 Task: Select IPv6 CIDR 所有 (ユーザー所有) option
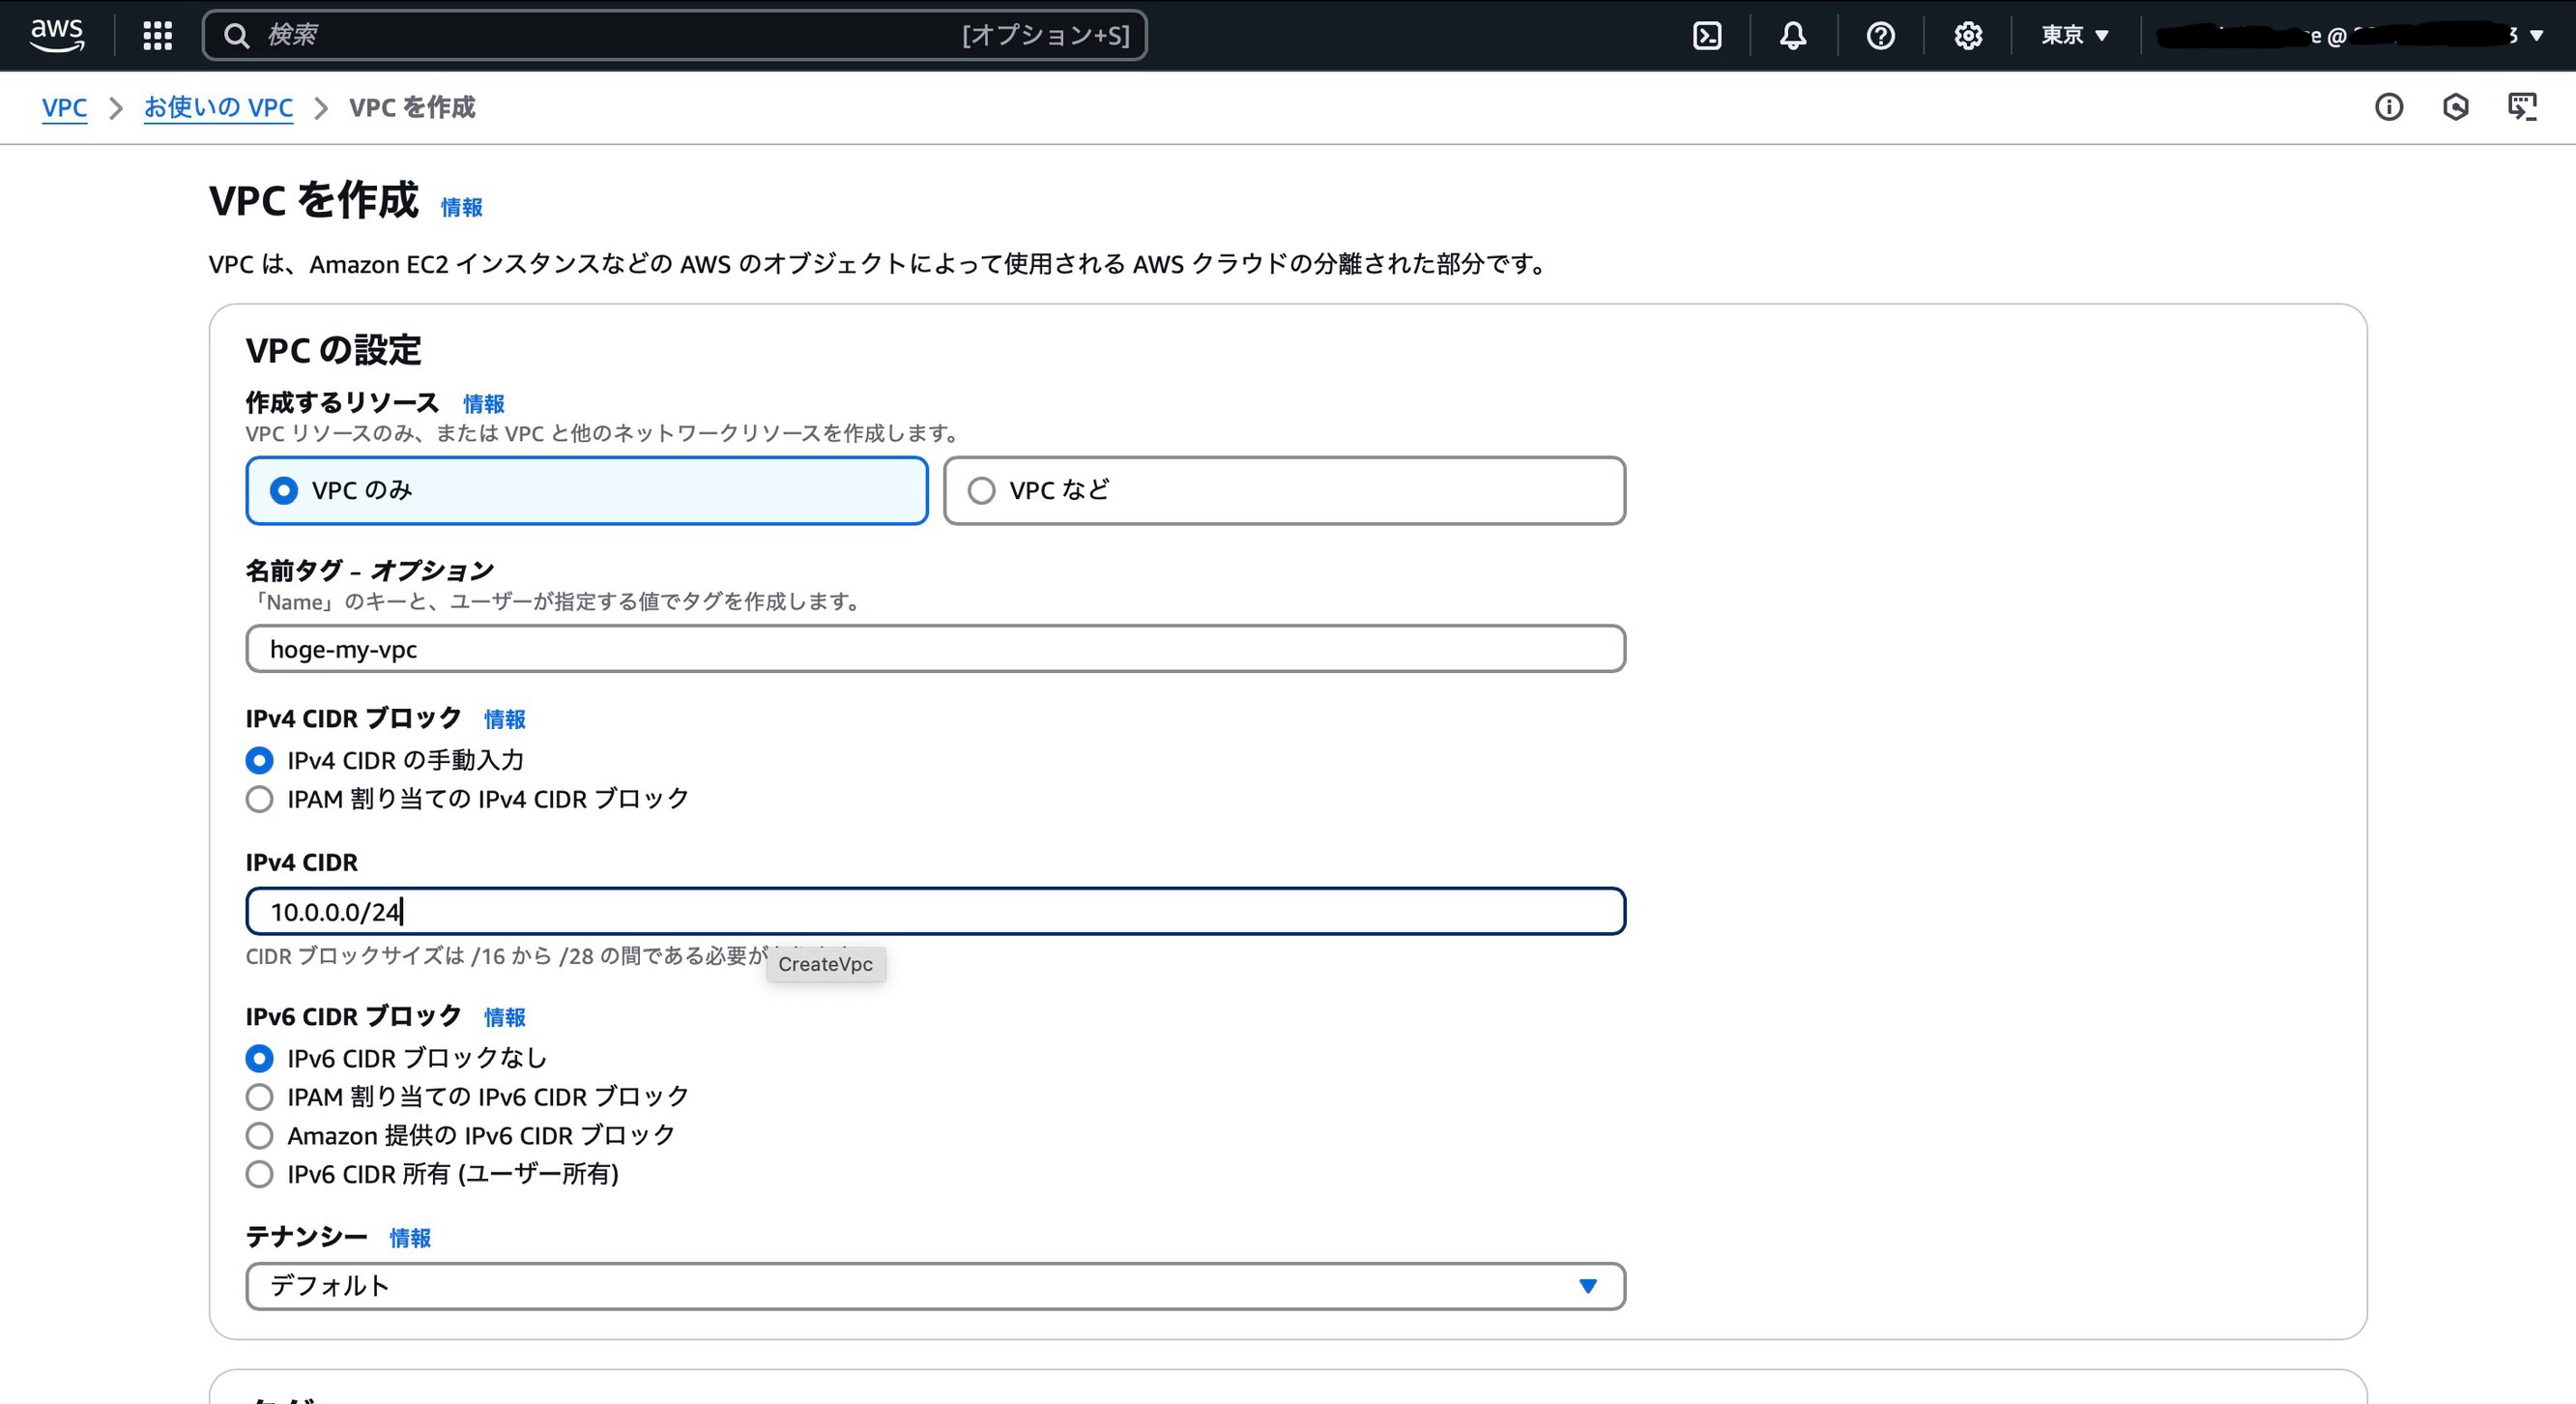click(x=259, y=1174)
